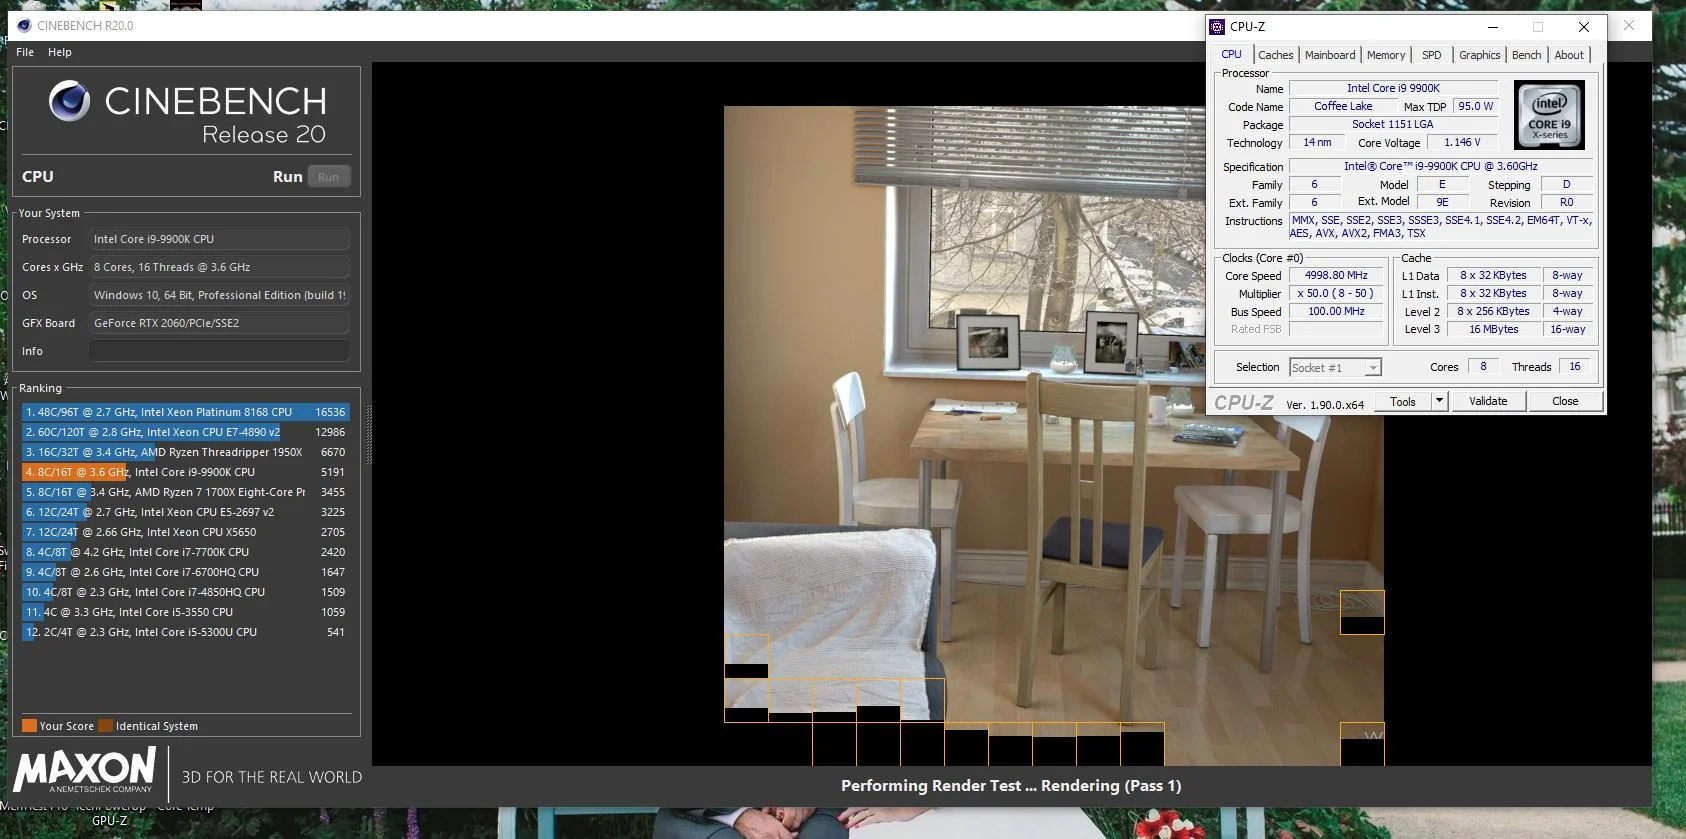Click the orange Your Score legend swatch

tap(29, 726)
